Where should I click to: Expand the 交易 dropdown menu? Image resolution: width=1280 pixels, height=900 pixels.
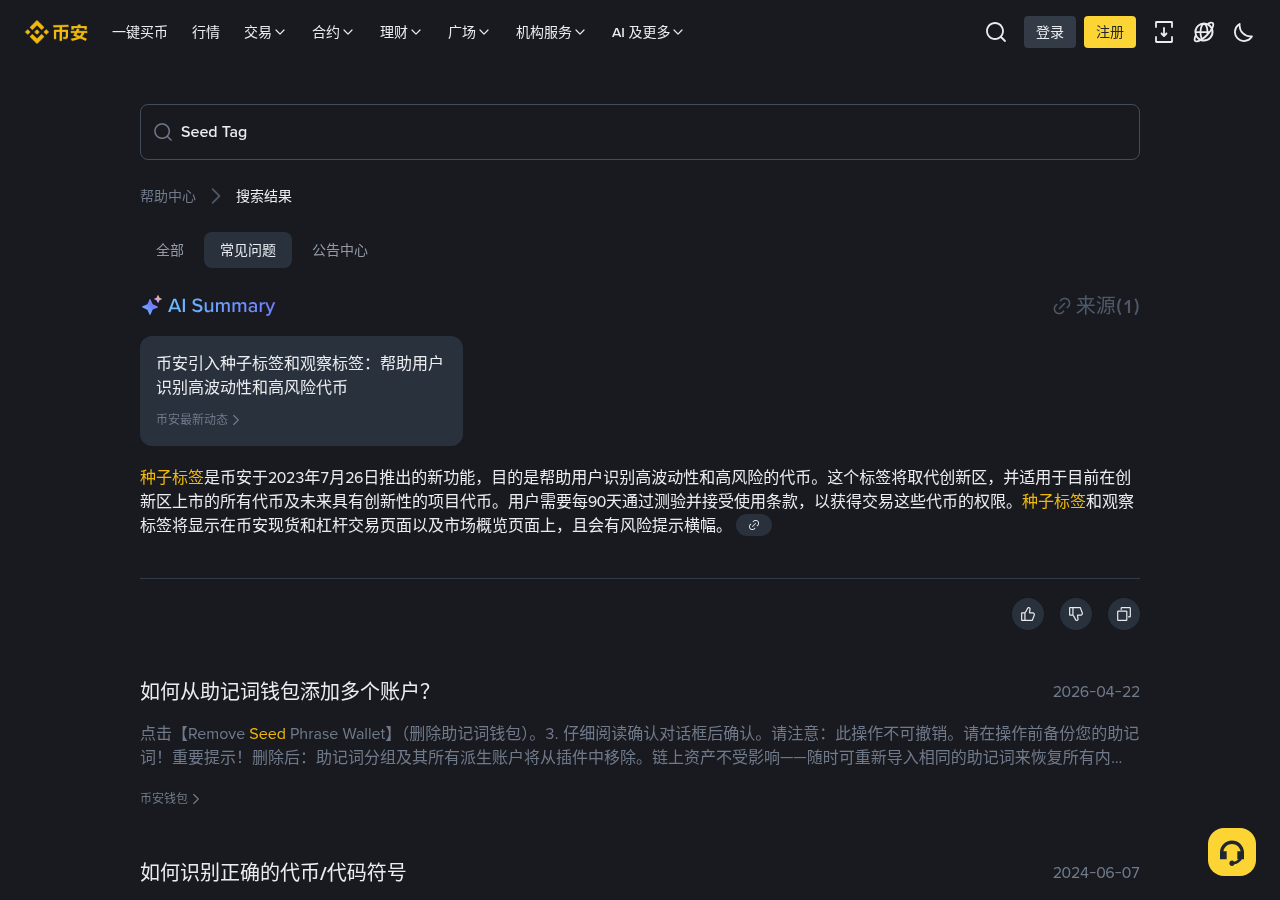click(265, 32)
